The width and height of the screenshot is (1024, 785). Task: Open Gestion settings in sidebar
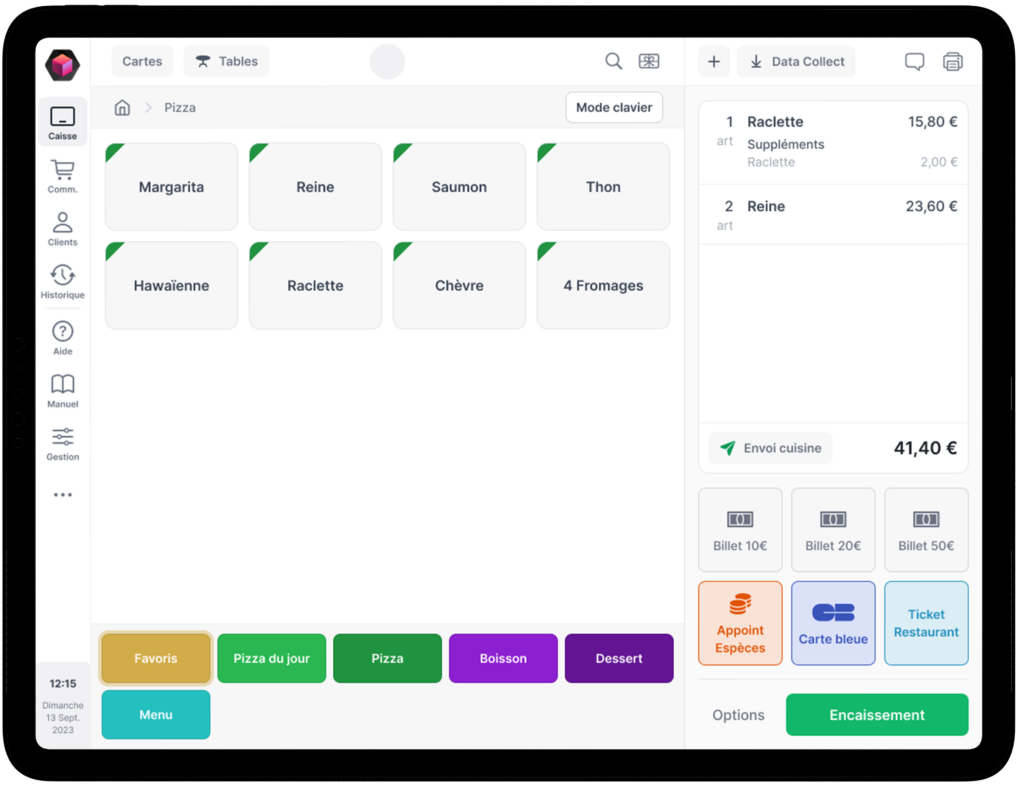(62, 443)
